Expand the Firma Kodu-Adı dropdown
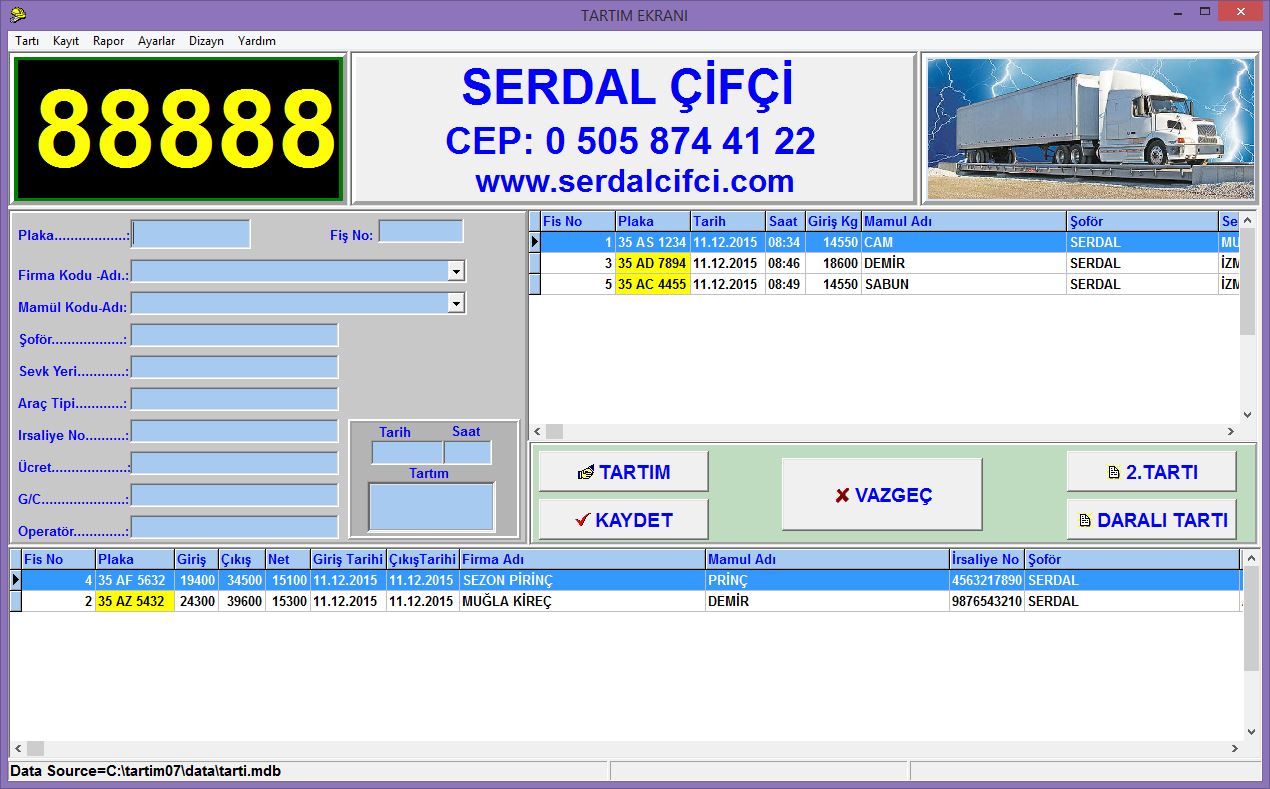Image resolution: width=1270 pixels, height=789 pixels. pyautogui.click(x=456, y=272)
